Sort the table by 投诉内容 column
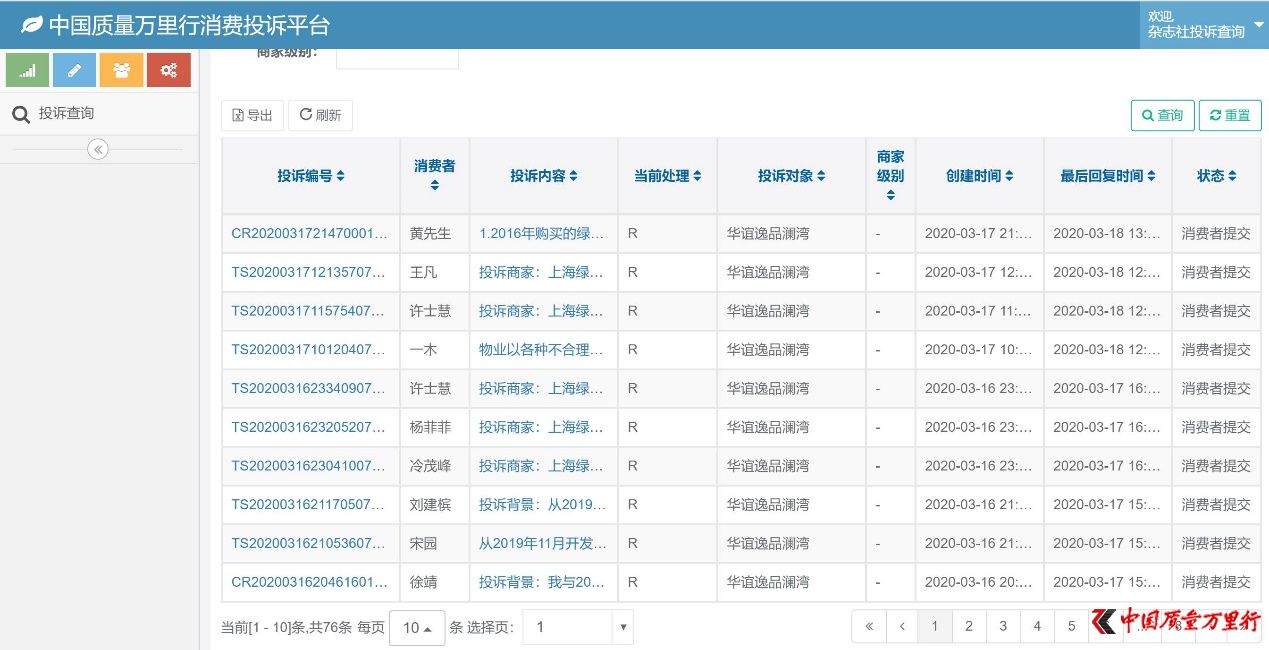Image resolution: width=1269 pixels, height=650 pixels. pos(544,176)
